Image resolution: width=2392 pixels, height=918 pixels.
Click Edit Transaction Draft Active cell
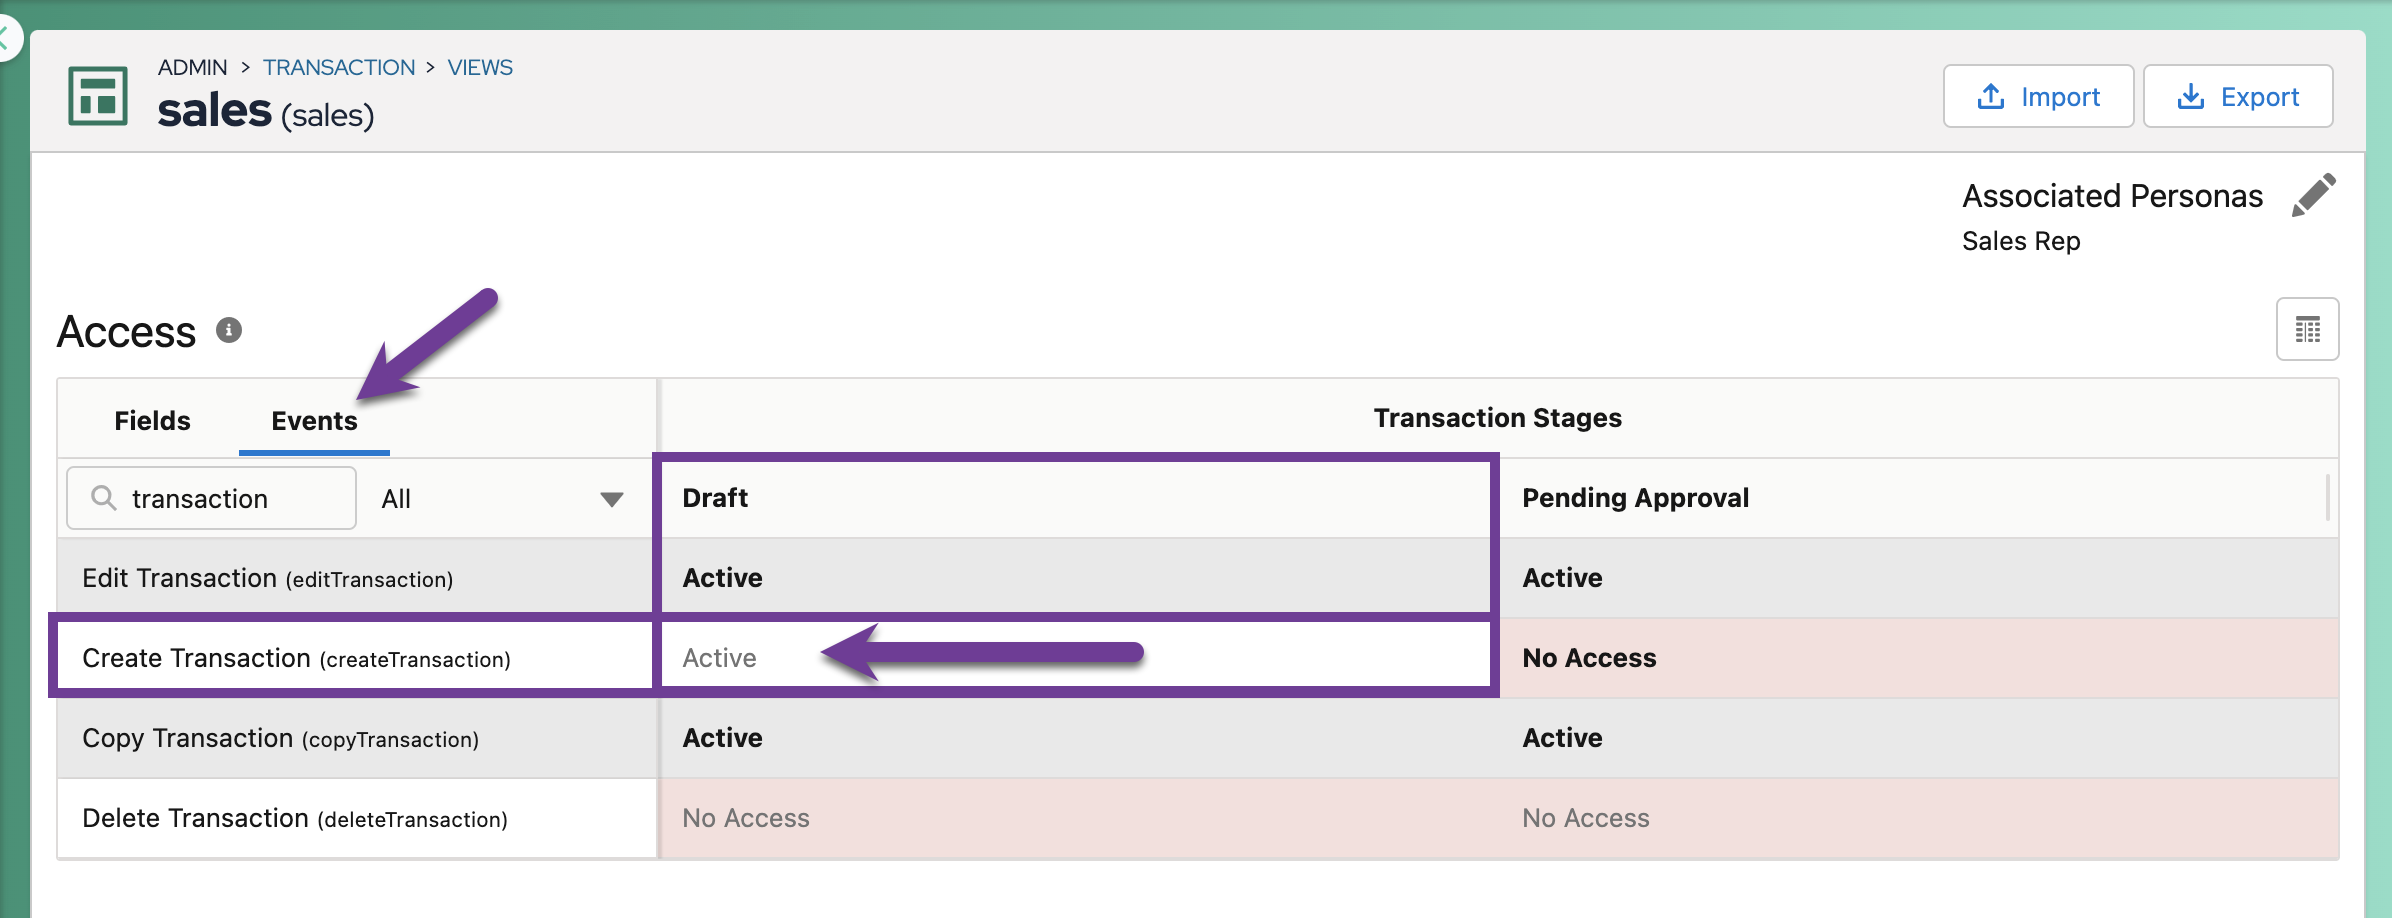pos(1079,578)
